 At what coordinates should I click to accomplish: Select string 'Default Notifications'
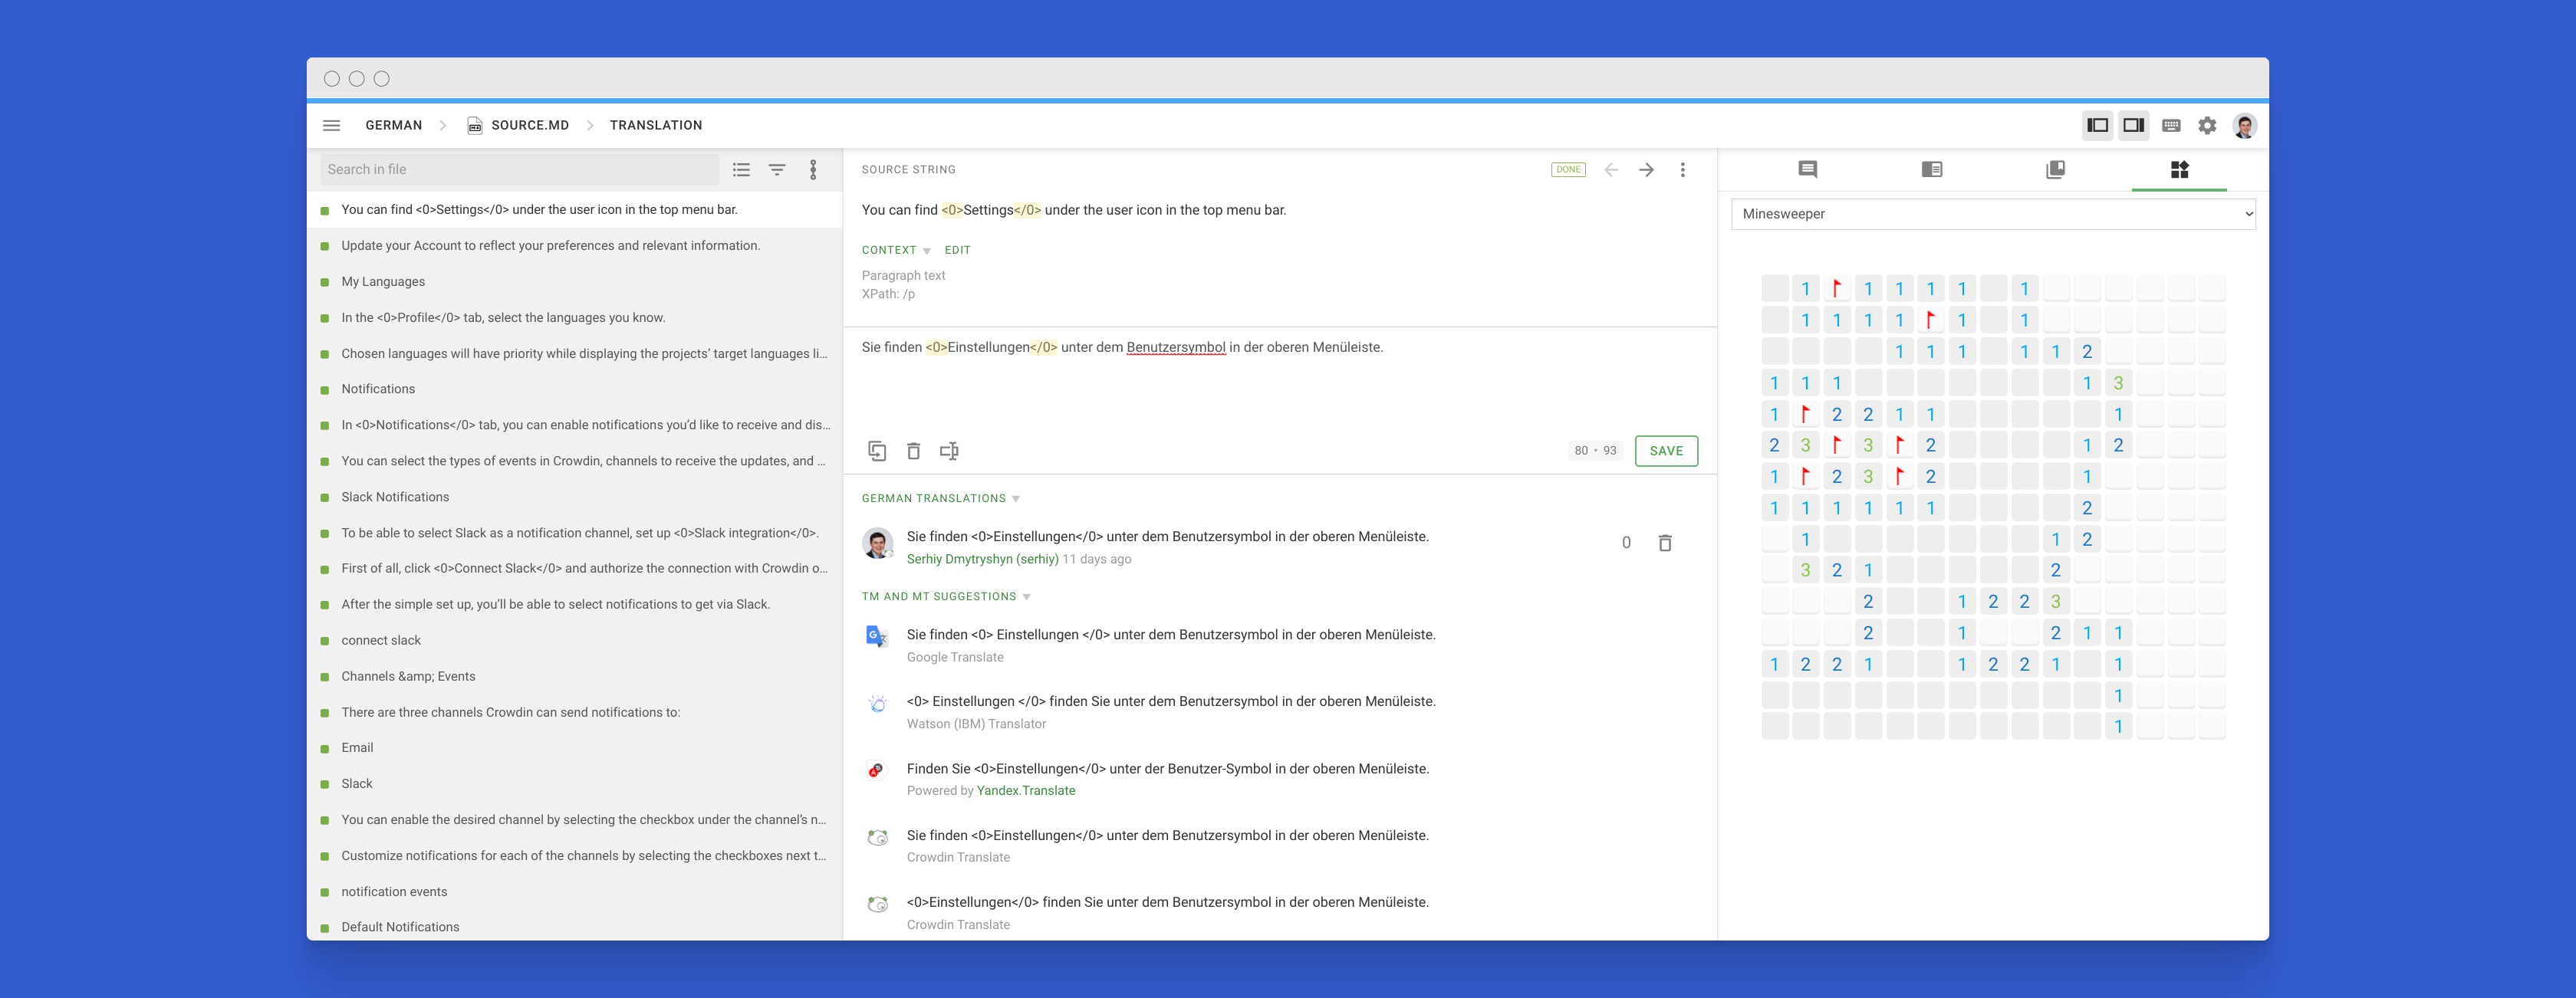tap(400, 927)
